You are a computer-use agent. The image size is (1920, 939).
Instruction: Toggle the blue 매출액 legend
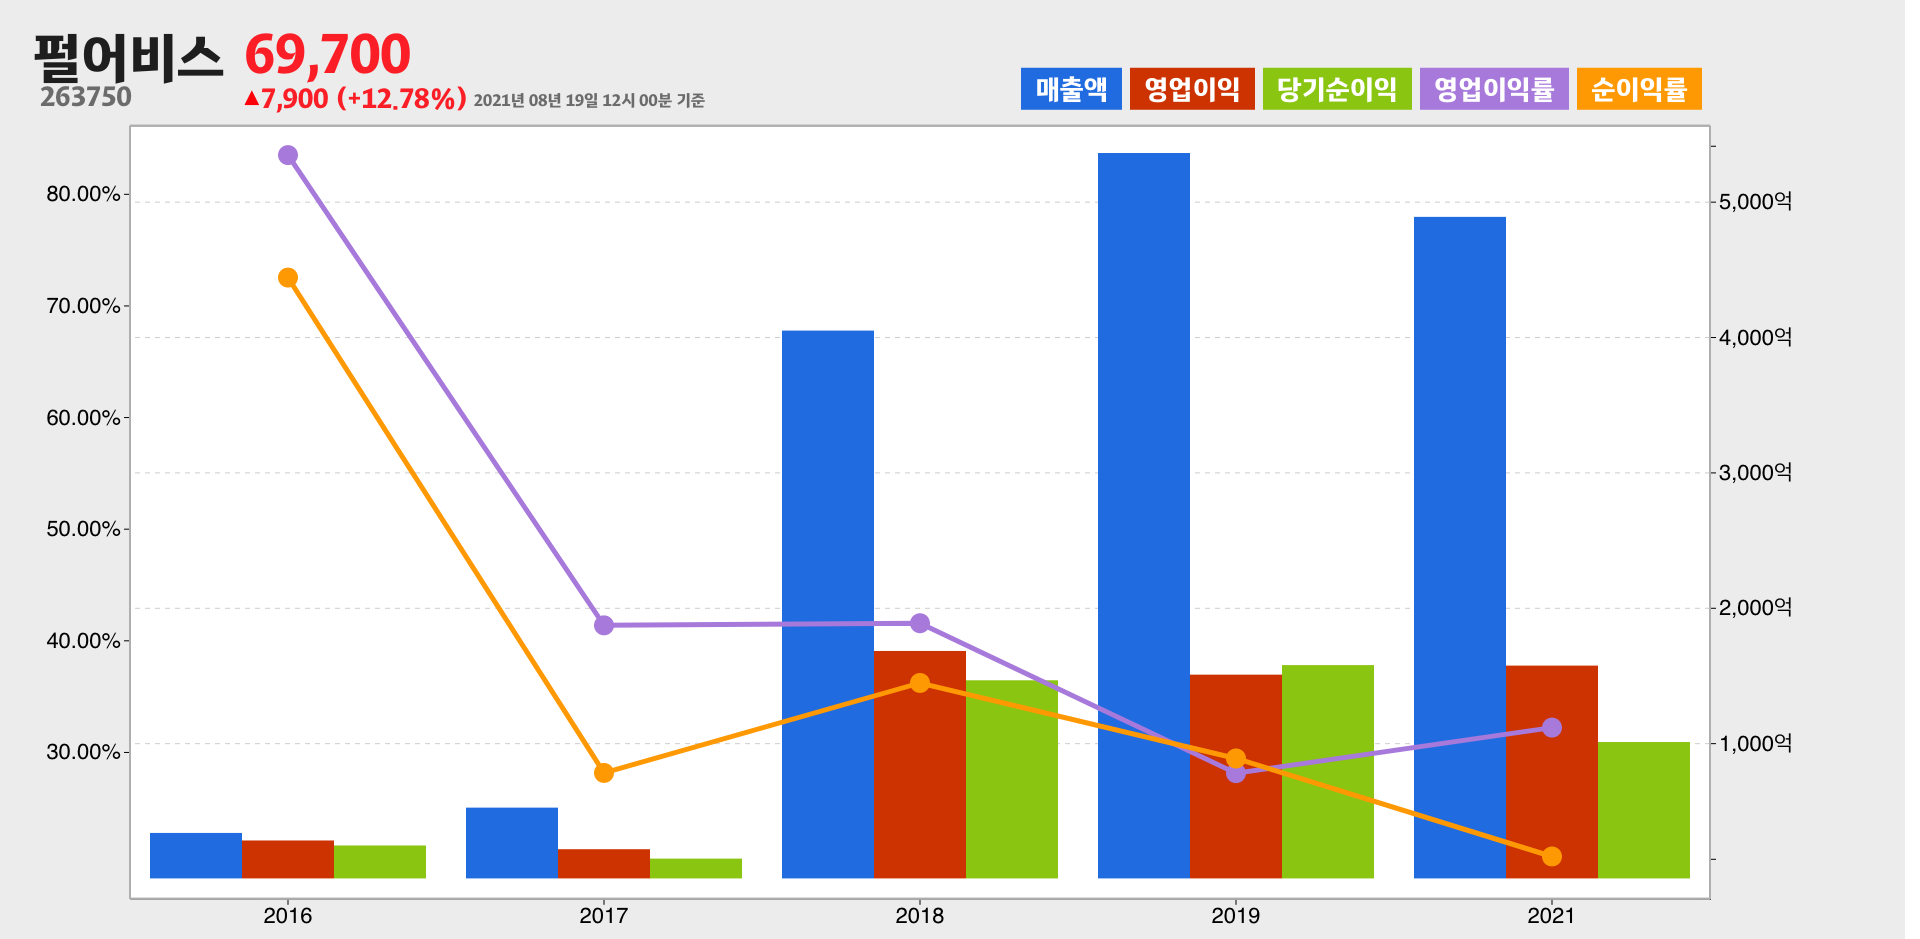1071,89
